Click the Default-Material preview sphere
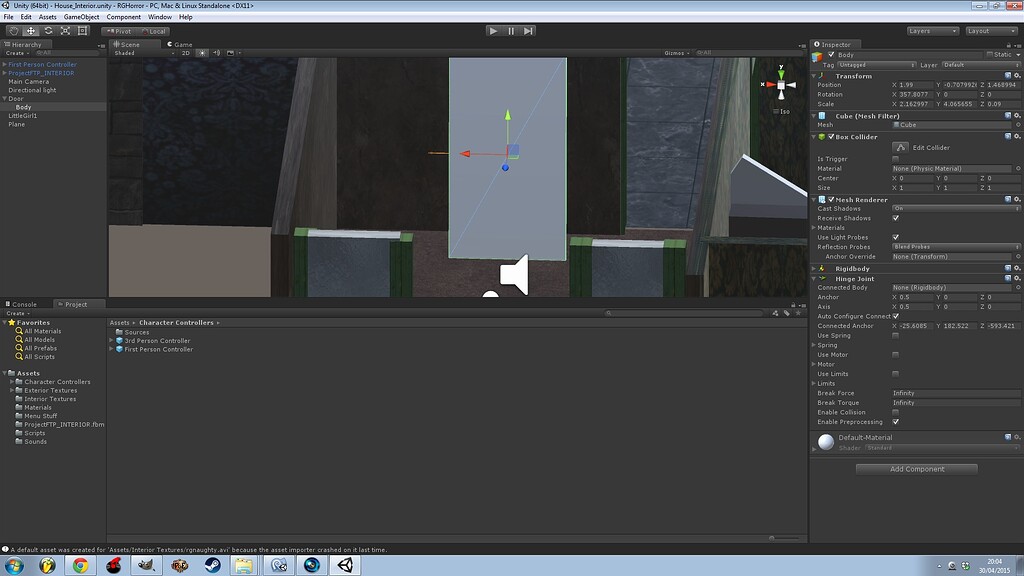Screen dimensions: 1024x576 click(826, 440)
